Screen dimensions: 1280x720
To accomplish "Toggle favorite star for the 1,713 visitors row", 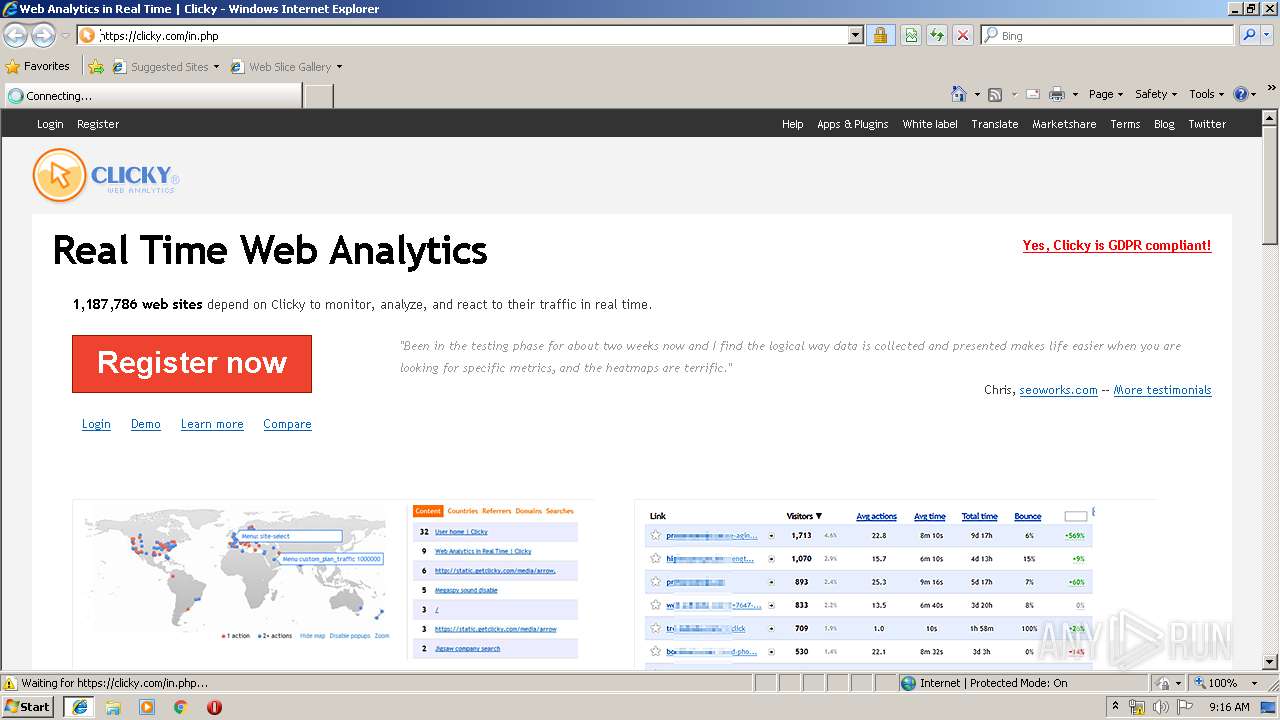I will coord(656,536).
